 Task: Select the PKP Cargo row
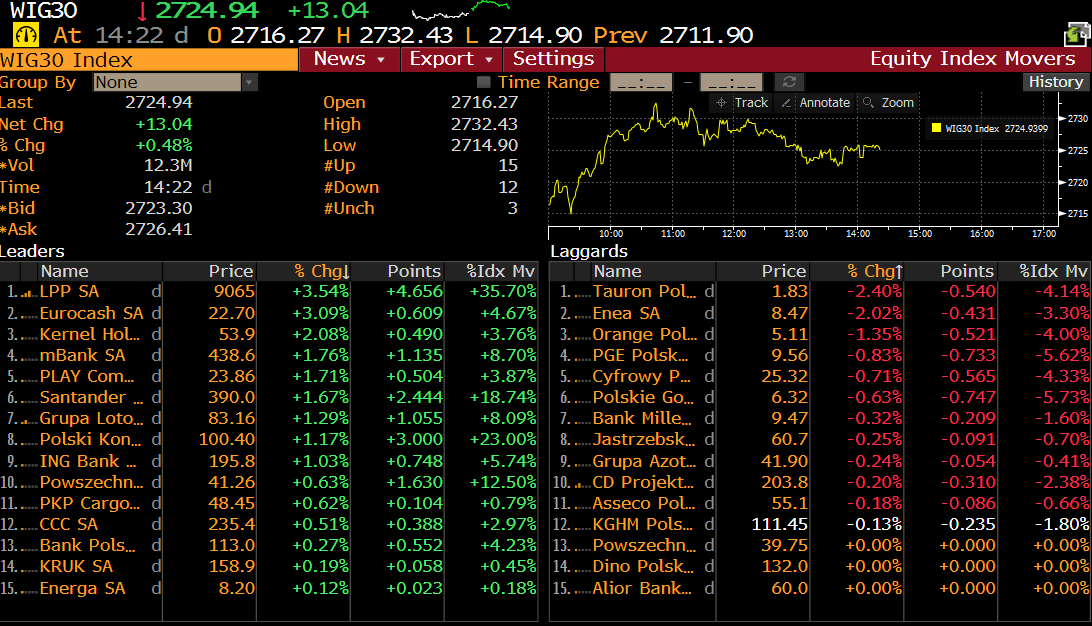click(x=269, y=503)
